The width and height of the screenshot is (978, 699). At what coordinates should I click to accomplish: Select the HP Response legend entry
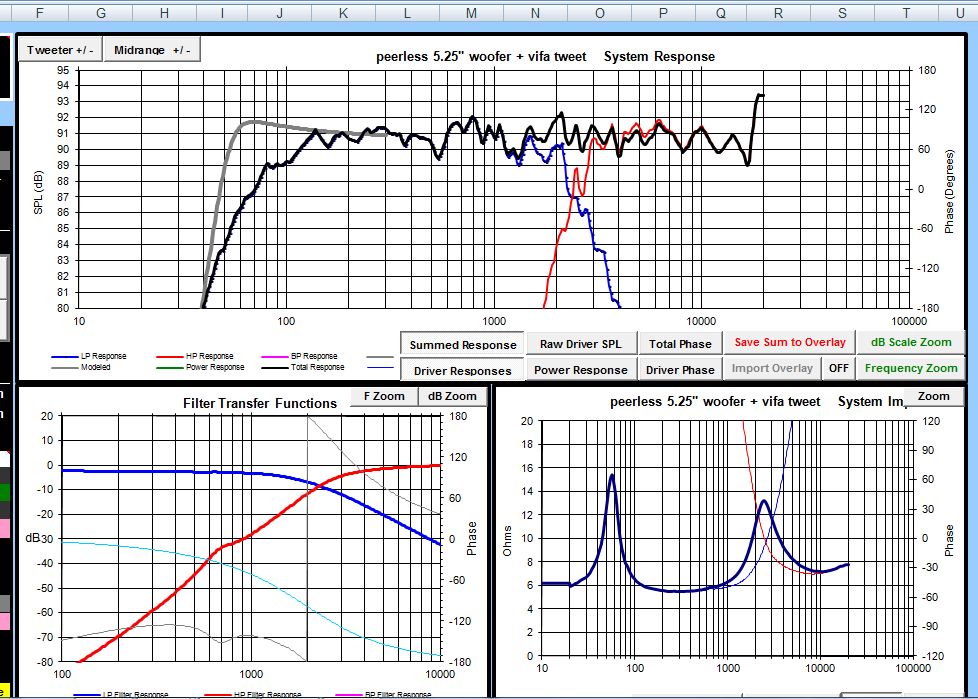[x=195, y=356]
